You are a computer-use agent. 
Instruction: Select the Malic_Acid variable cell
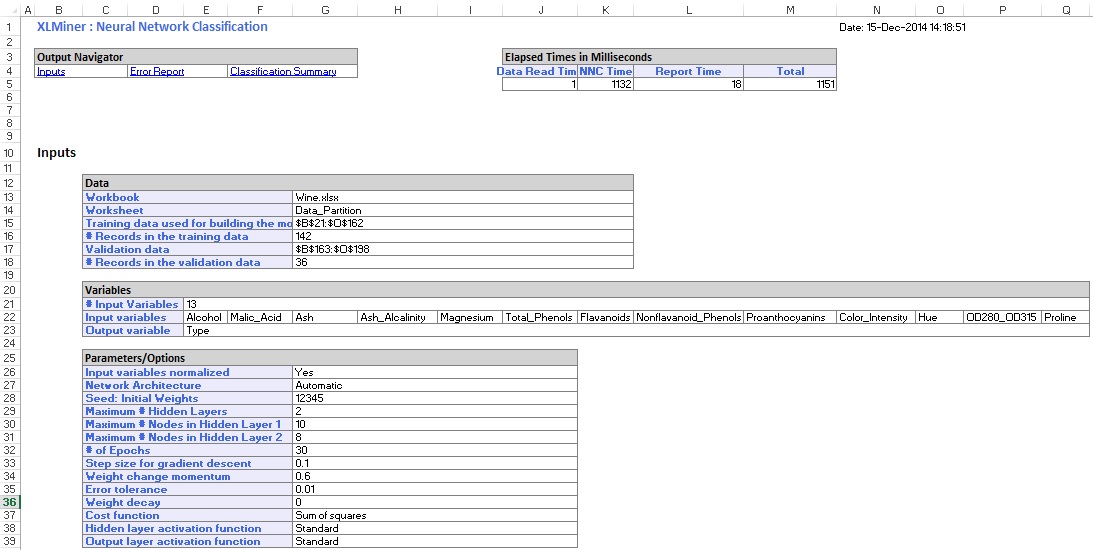tap(257, 317)
